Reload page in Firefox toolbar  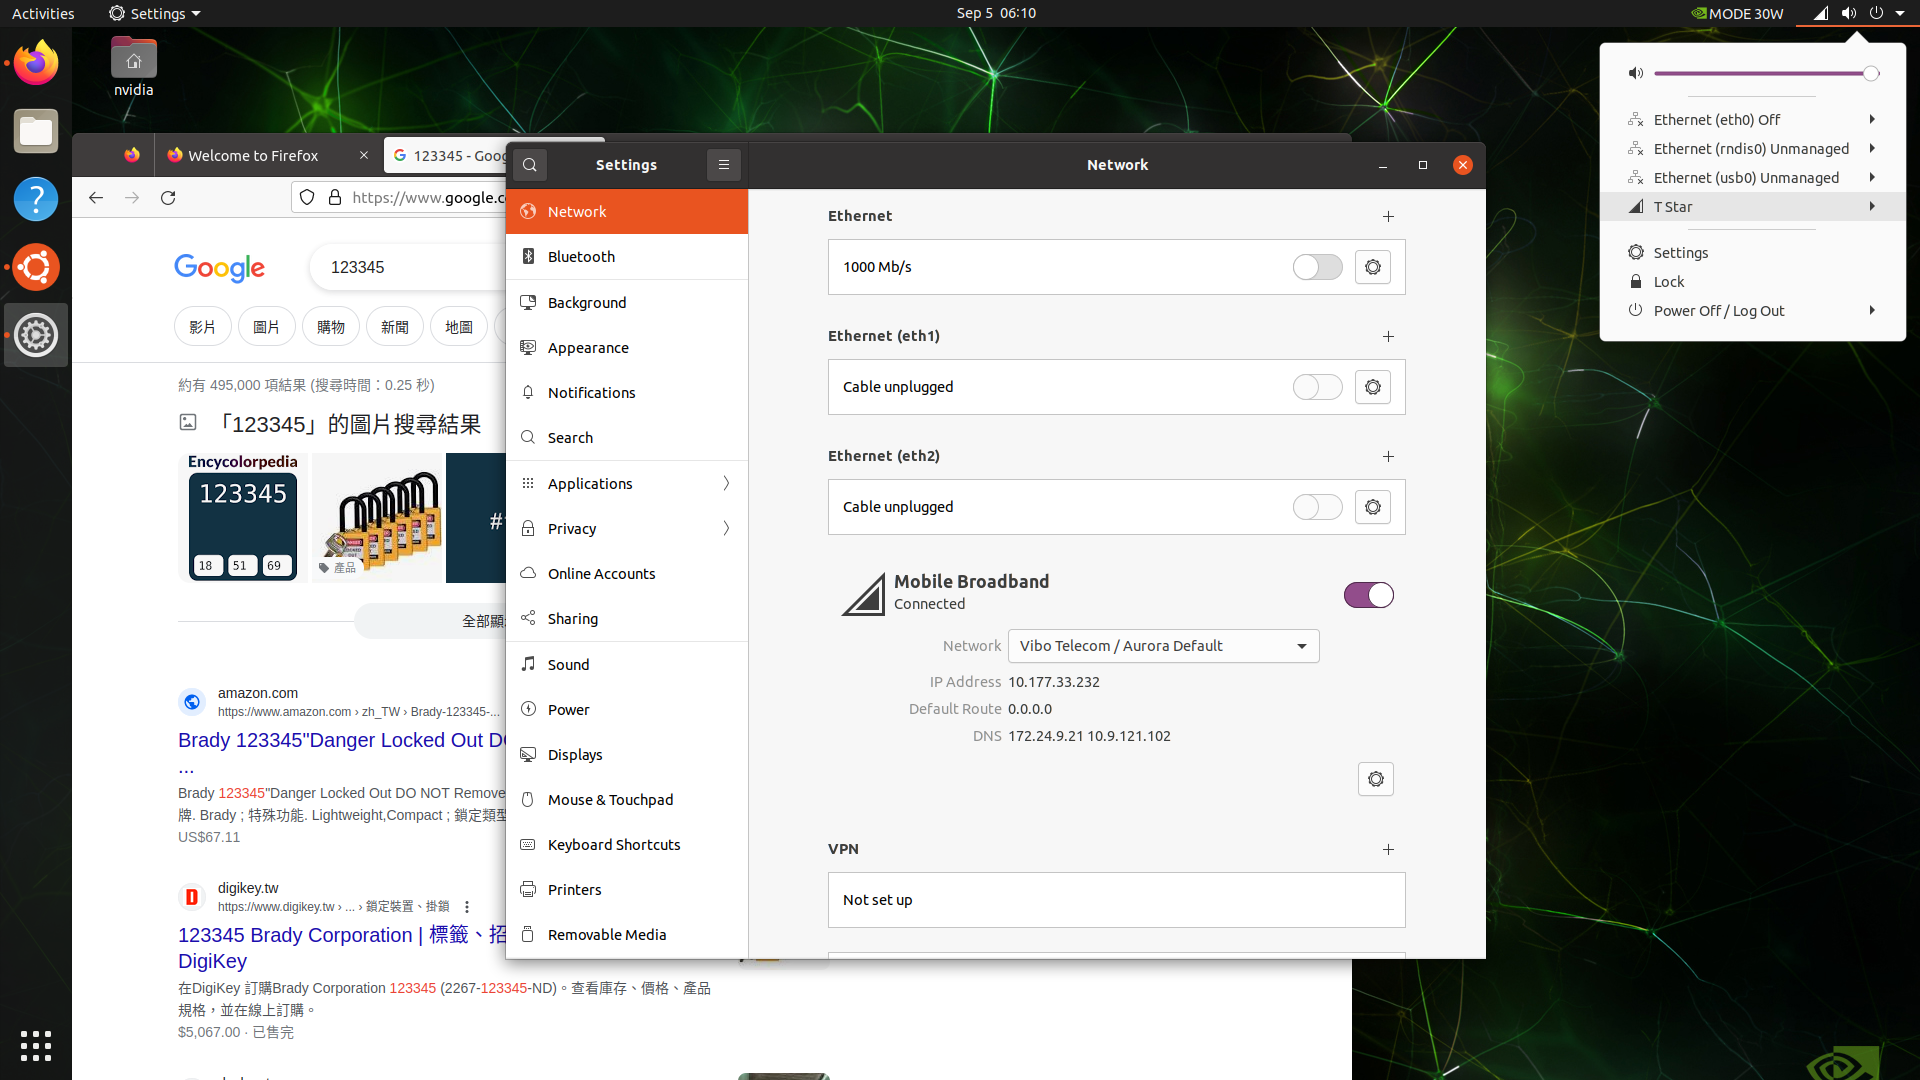(x=168, y=198)
